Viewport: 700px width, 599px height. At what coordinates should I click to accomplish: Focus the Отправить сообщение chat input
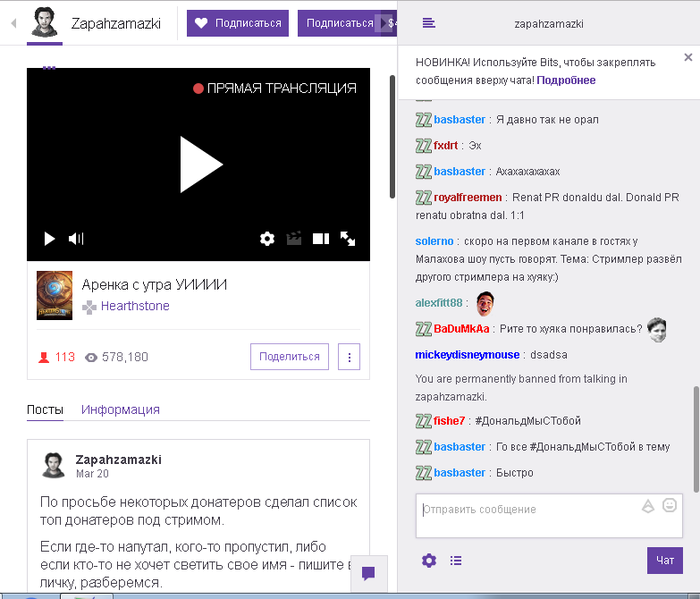click(x=549, y=516)
